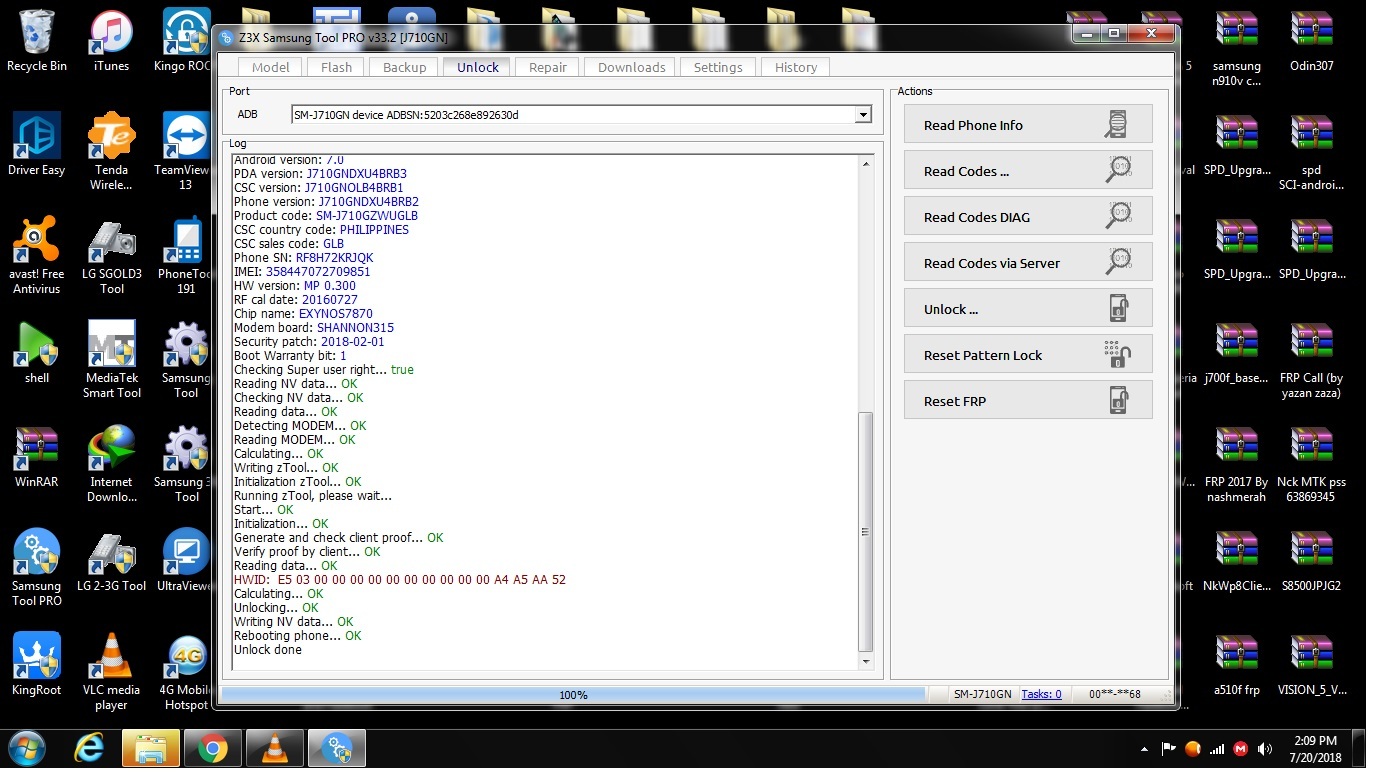The height and width of the screenshot is (783, 1376).
Task: Click 'Unlock done' log line
Action: 268,650
